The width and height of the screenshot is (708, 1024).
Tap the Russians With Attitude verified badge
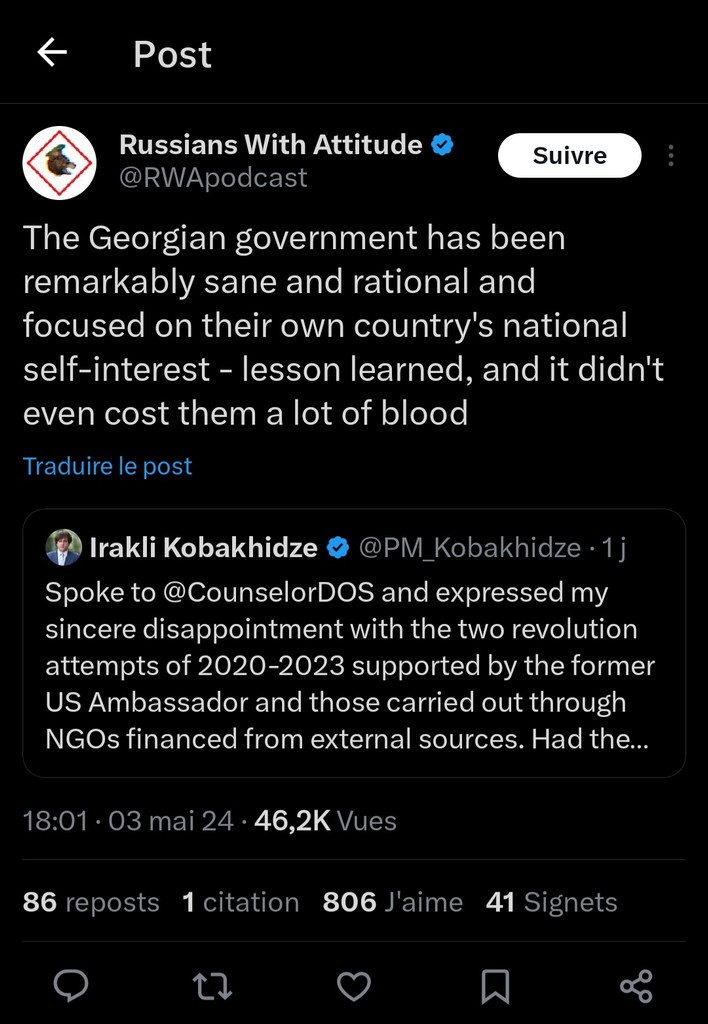click(442, 145)
